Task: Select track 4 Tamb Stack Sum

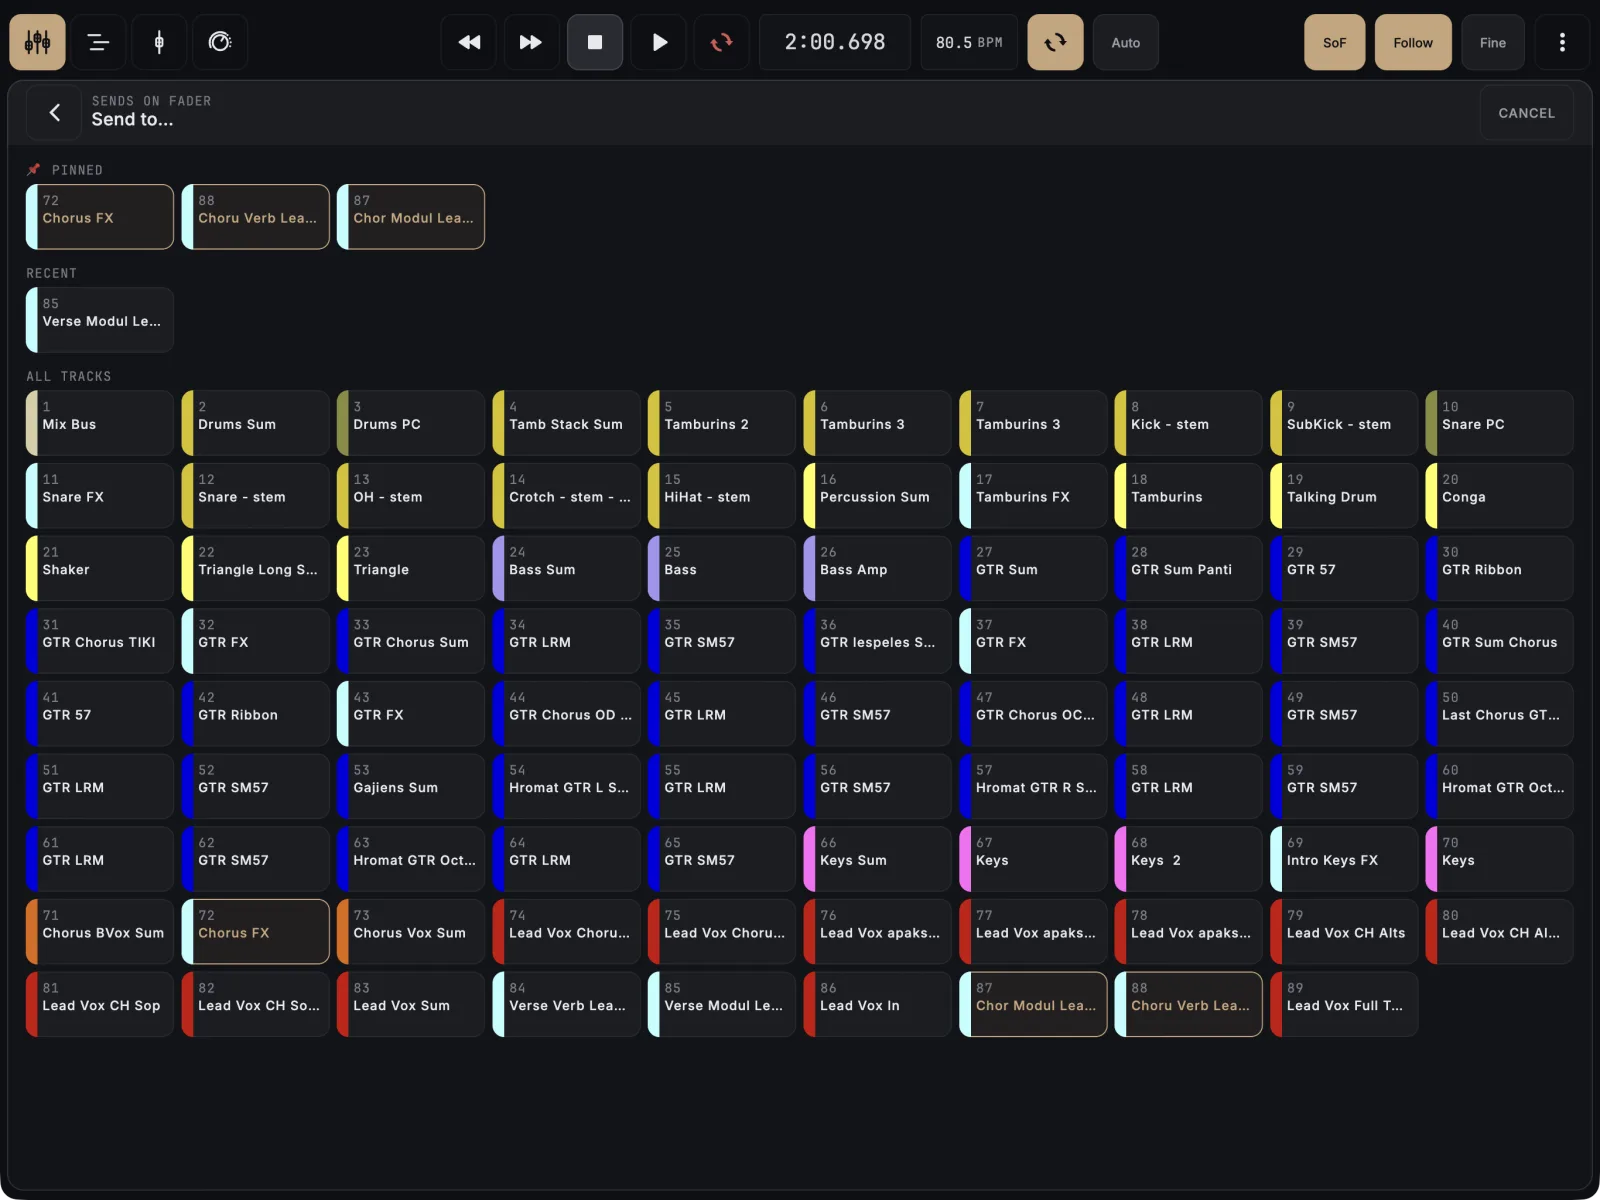Action: (567, 423)
